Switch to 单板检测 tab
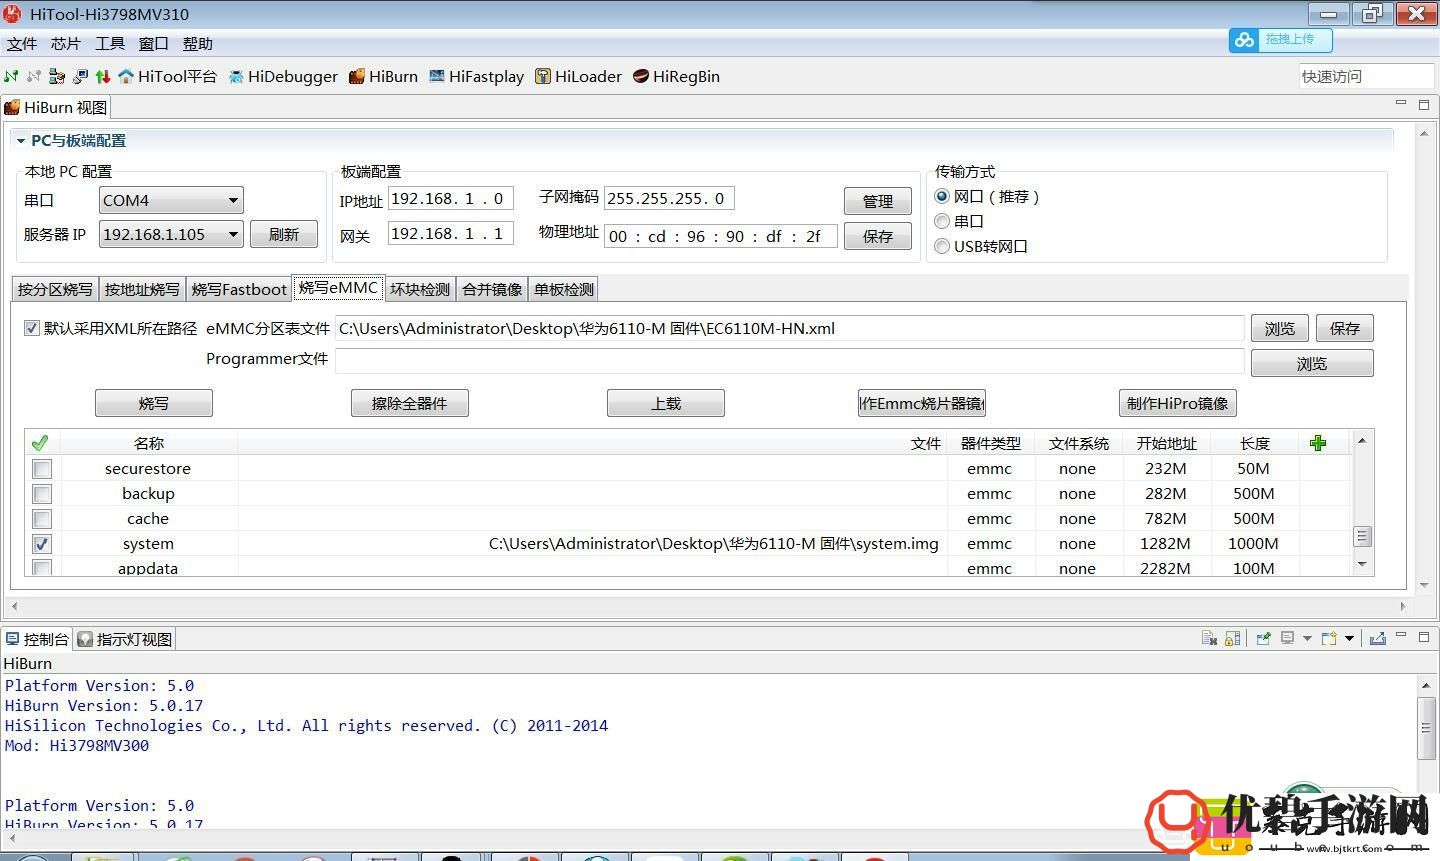 point(564,289)
